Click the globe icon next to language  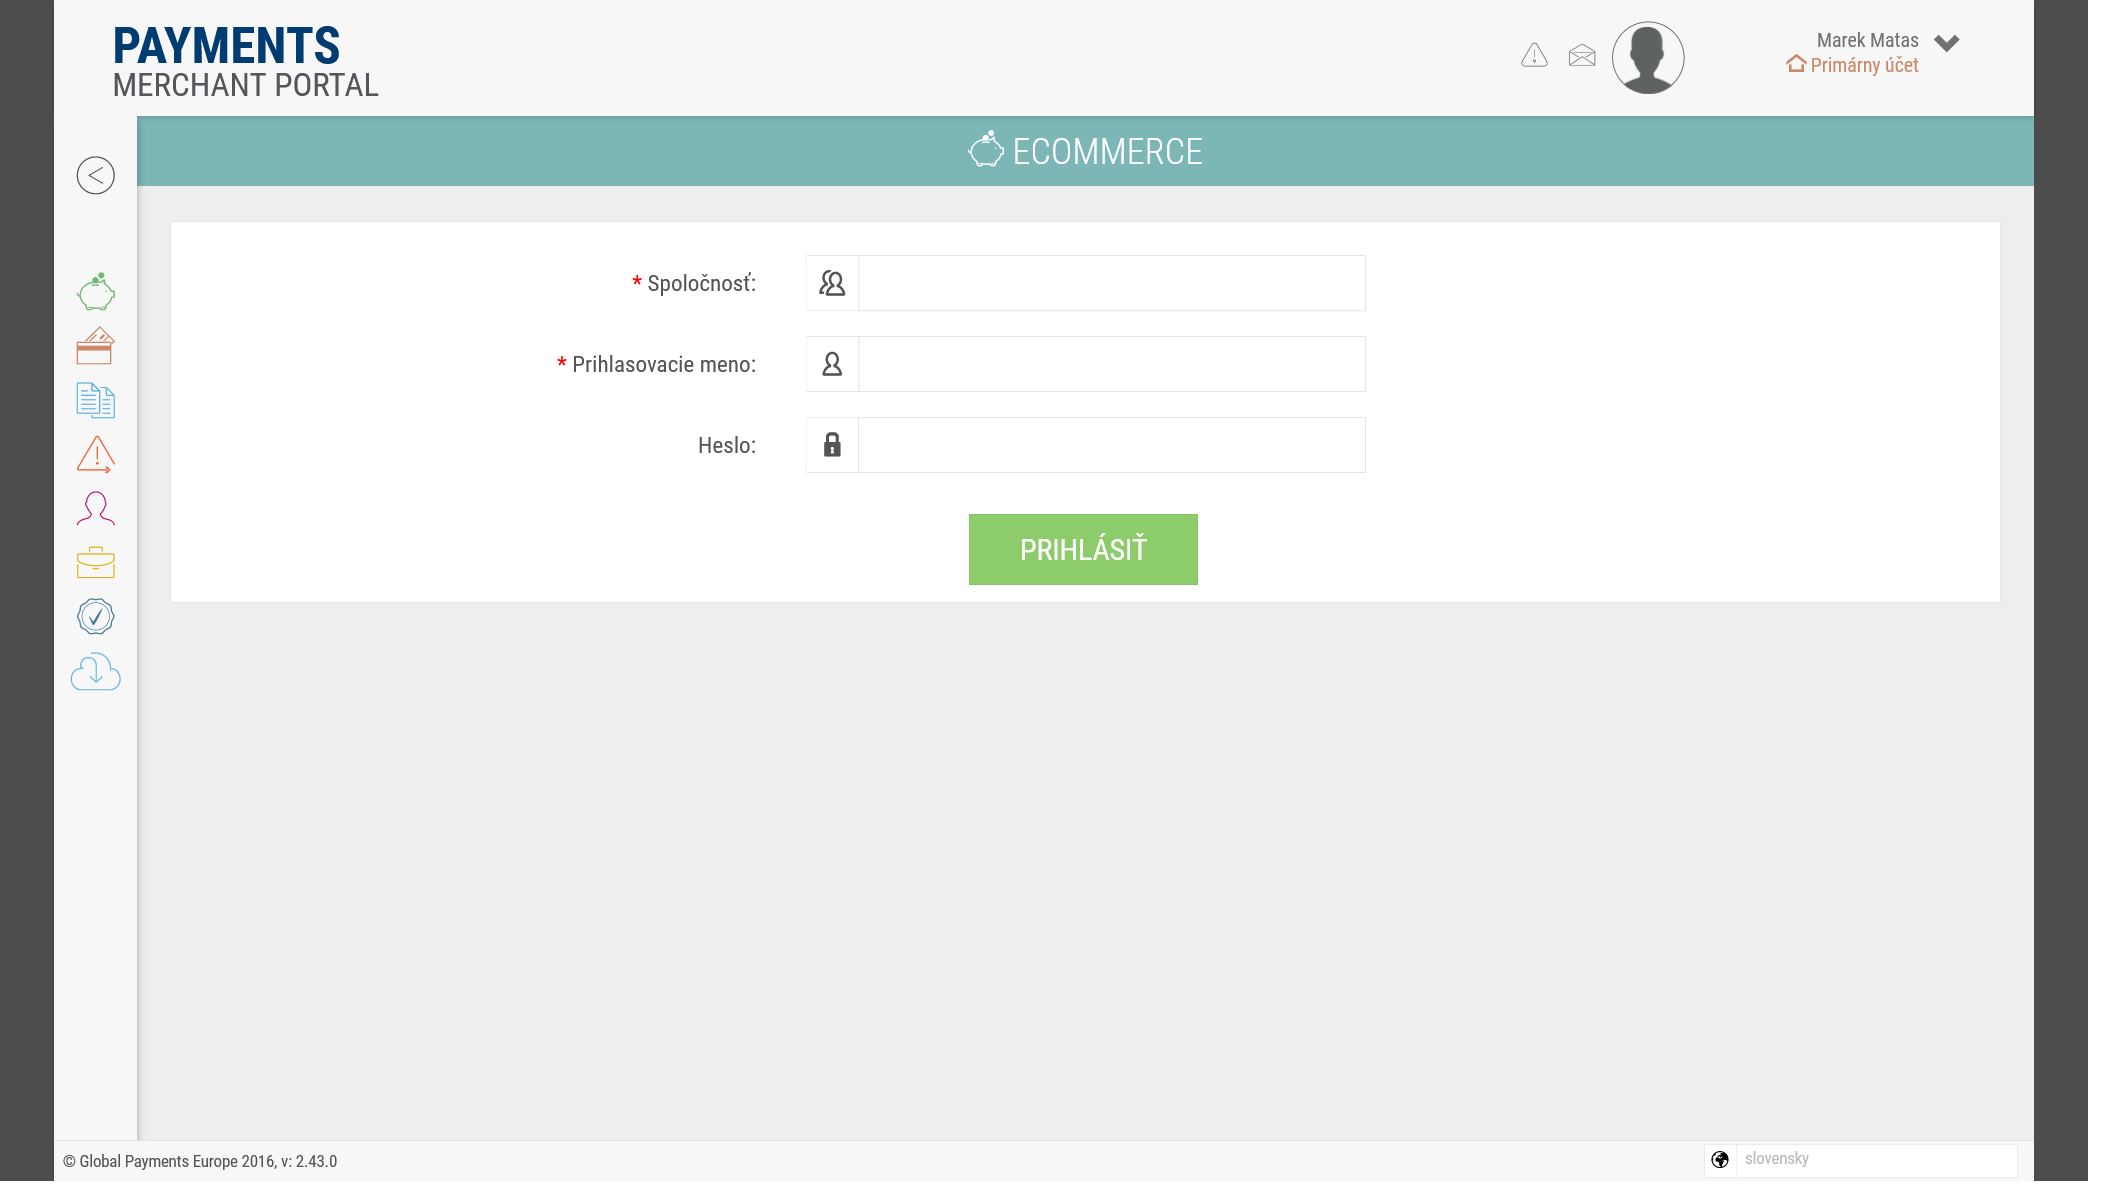point(1720,1160)
